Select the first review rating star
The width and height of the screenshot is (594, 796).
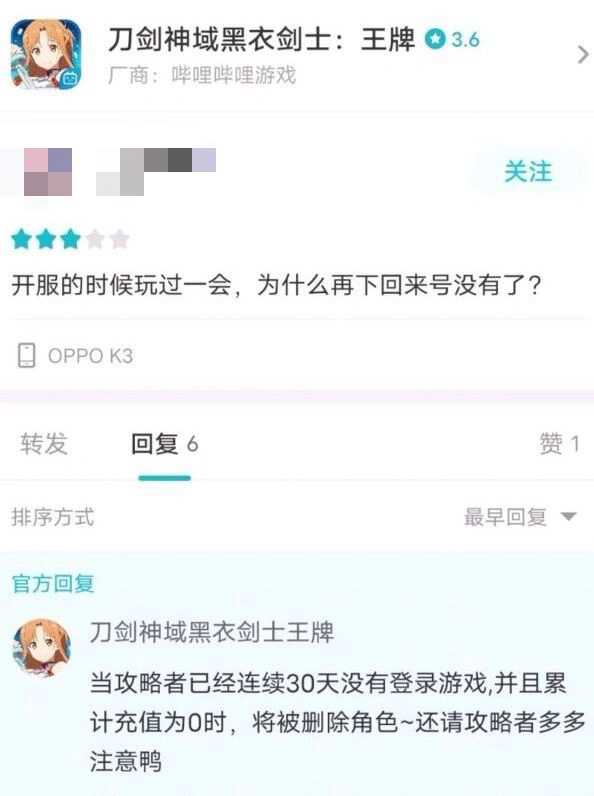[x=22, y=239]
